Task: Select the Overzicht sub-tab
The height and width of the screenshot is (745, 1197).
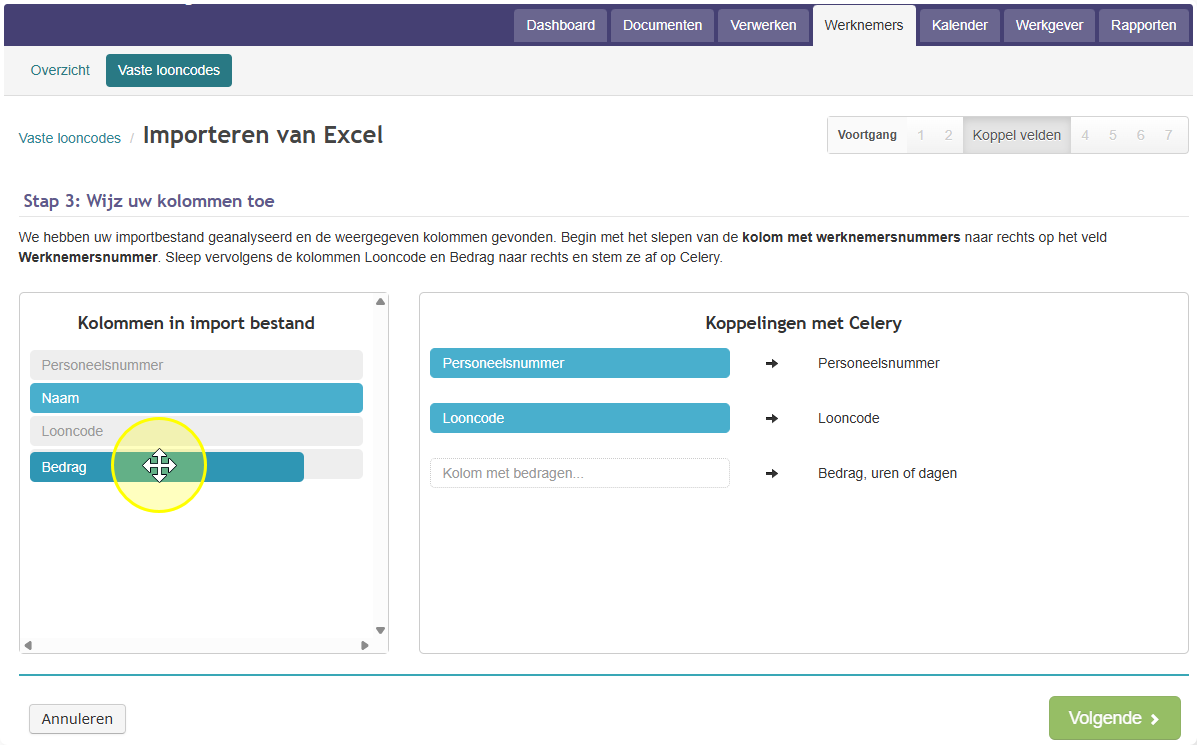Action: 60,70
